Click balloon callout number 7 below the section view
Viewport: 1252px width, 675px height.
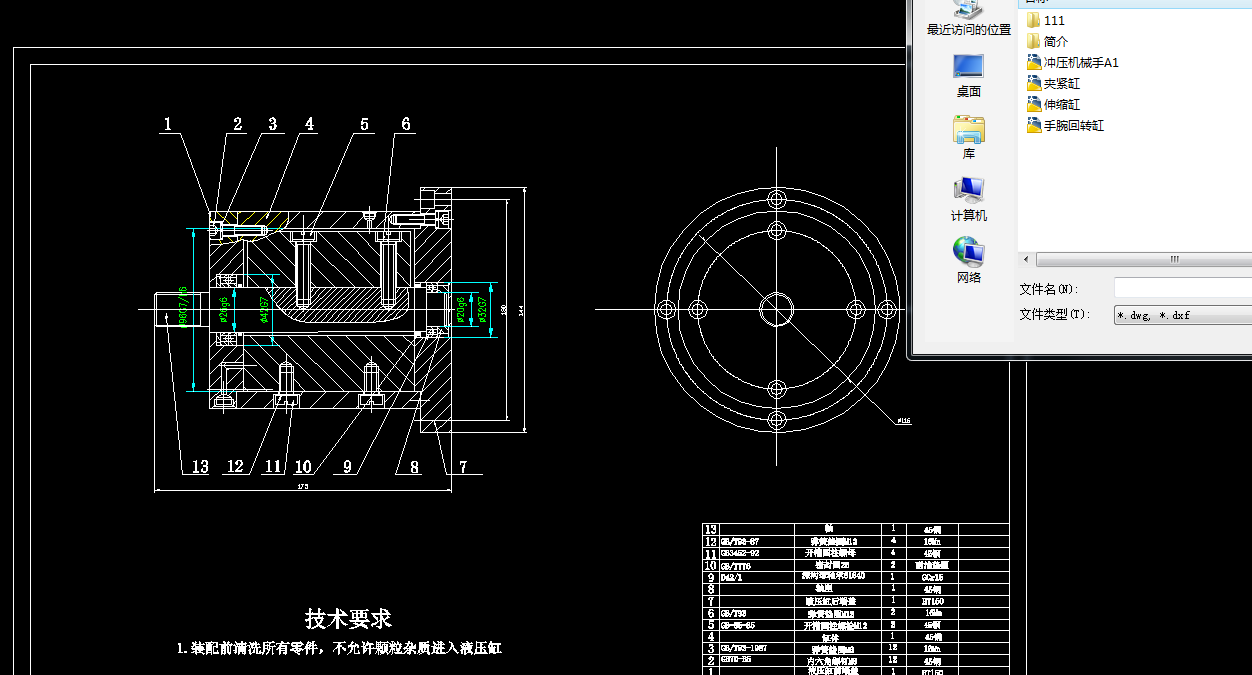point(463,466)
